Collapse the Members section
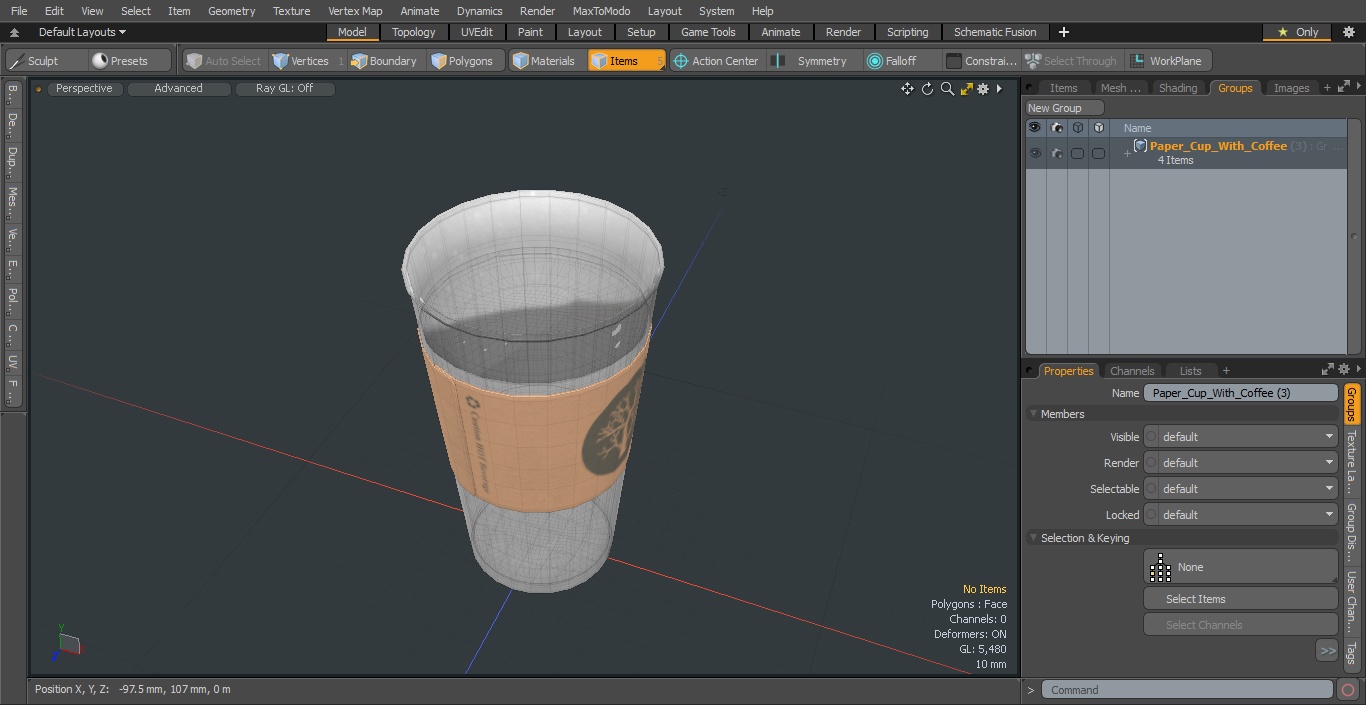The image size is (1366, 705). pos(1033,414)
